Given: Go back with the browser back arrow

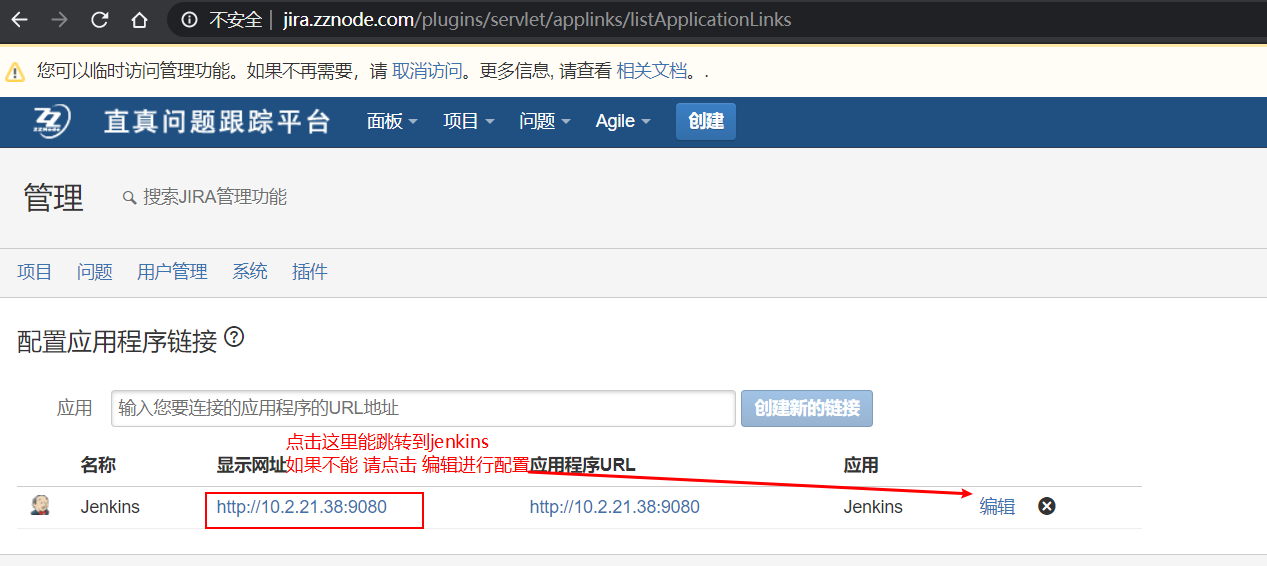Looking at the screenshot, I should 19,20.
